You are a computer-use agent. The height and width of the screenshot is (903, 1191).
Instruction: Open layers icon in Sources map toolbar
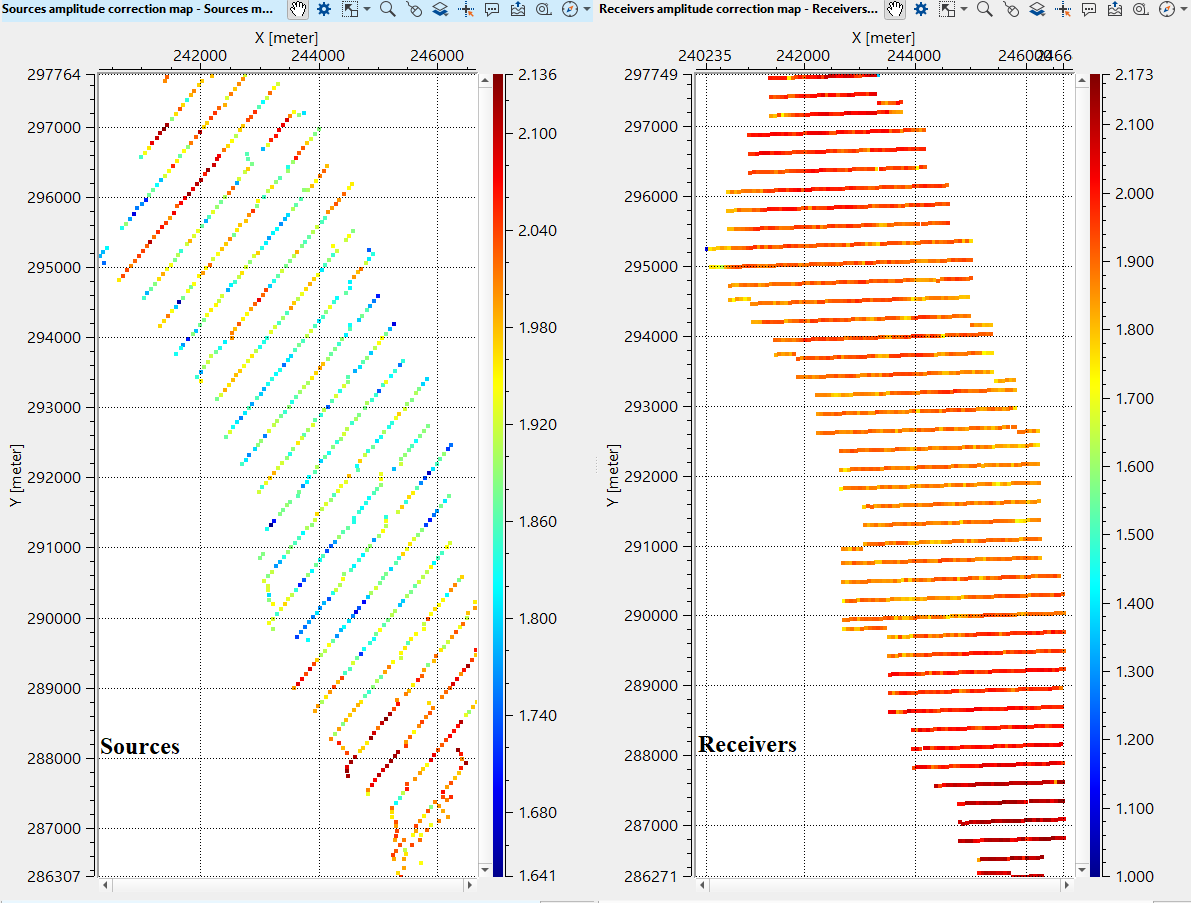439,9
